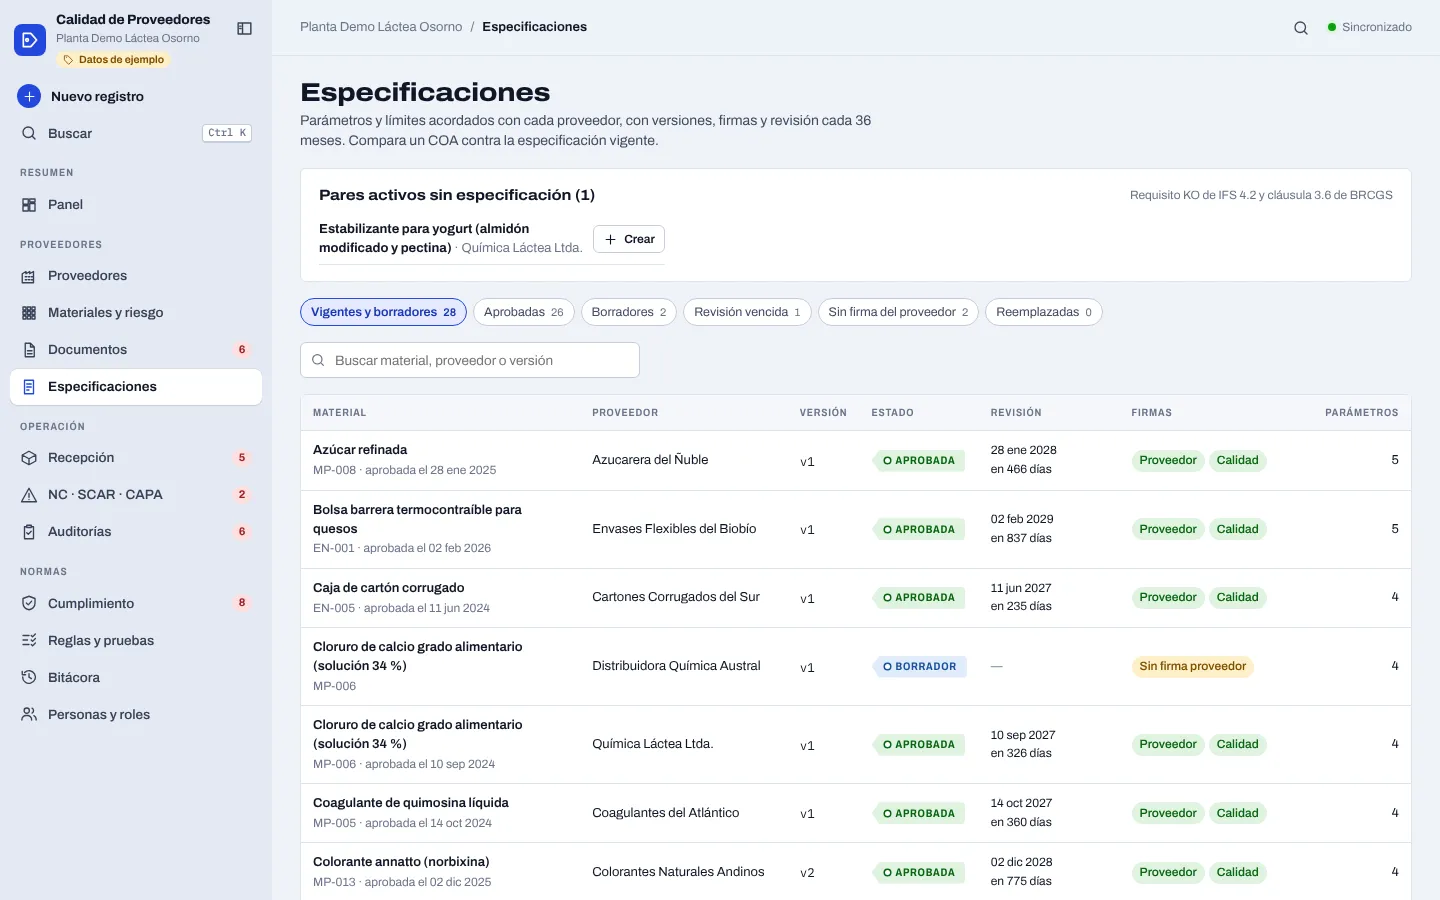This screenshot has height=900, width=1440.
Task: Open Bitácora in the sidebar
Action: coord(136,678)
